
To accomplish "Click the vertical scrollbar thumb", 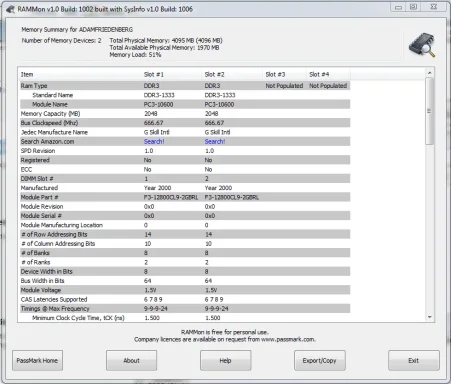I will click(430, 111).
